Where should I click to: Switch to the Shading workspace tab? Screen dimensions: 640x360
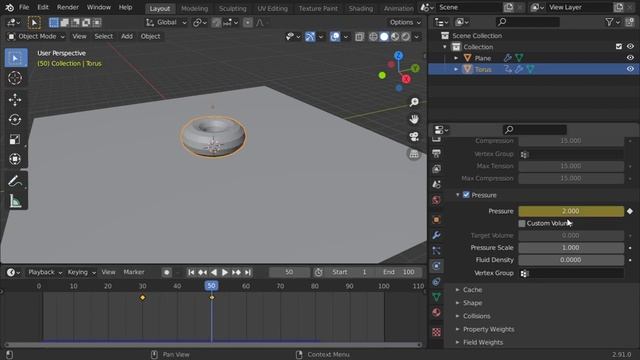pos(360,8)
